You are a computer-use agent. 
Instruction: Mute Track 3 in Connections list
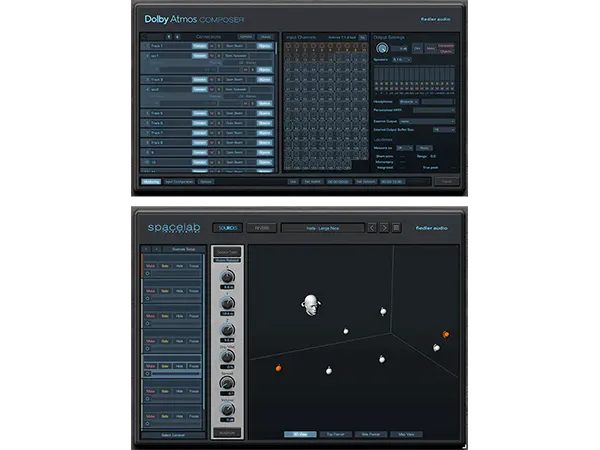(212, 80)
